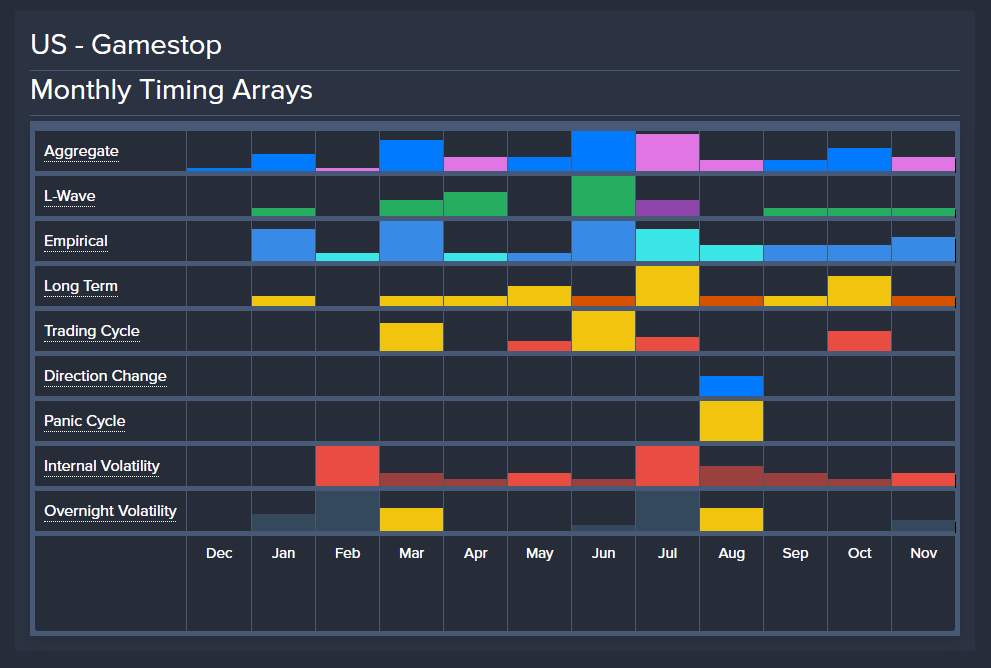Click the Monthly Timing Arrays heading
The height and width of the screenshot is (668, 991).
click(171, 90)
